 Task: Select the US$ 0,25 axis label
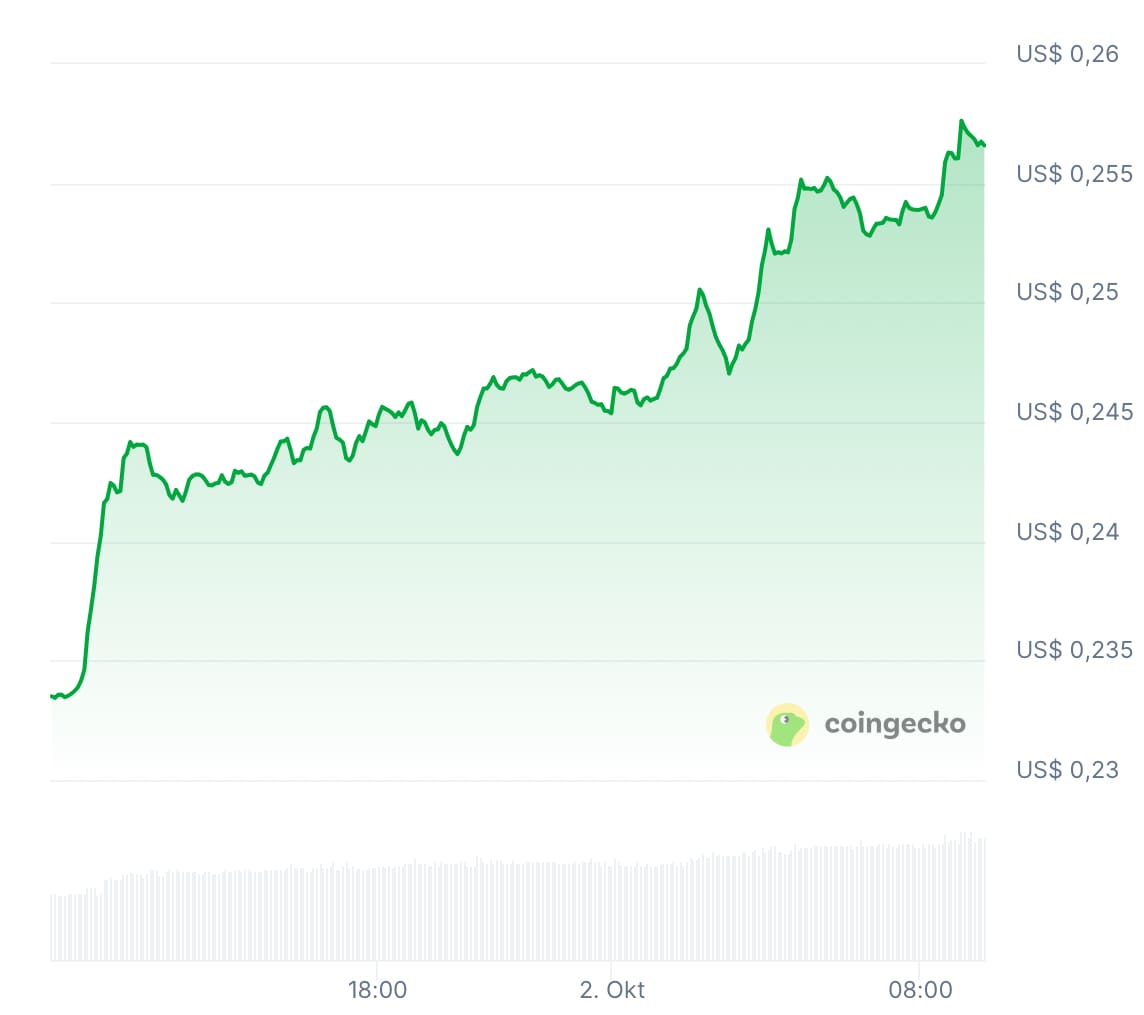pos(1067,292)
